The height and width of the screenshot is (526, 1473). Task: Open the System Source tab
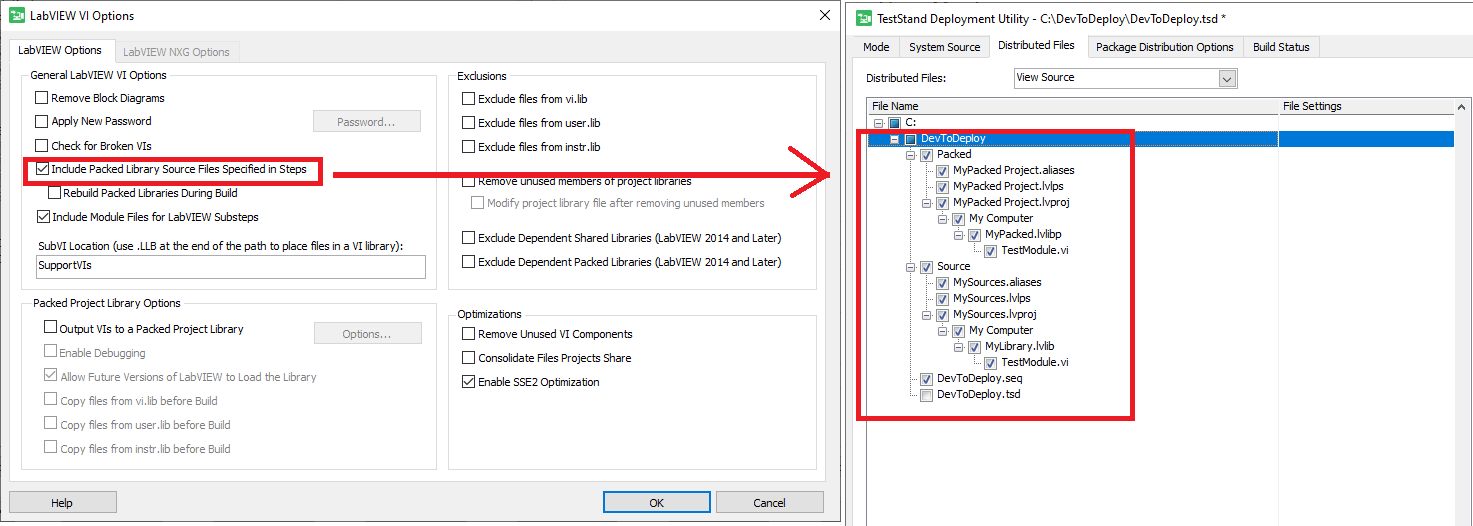click(944, 47)
